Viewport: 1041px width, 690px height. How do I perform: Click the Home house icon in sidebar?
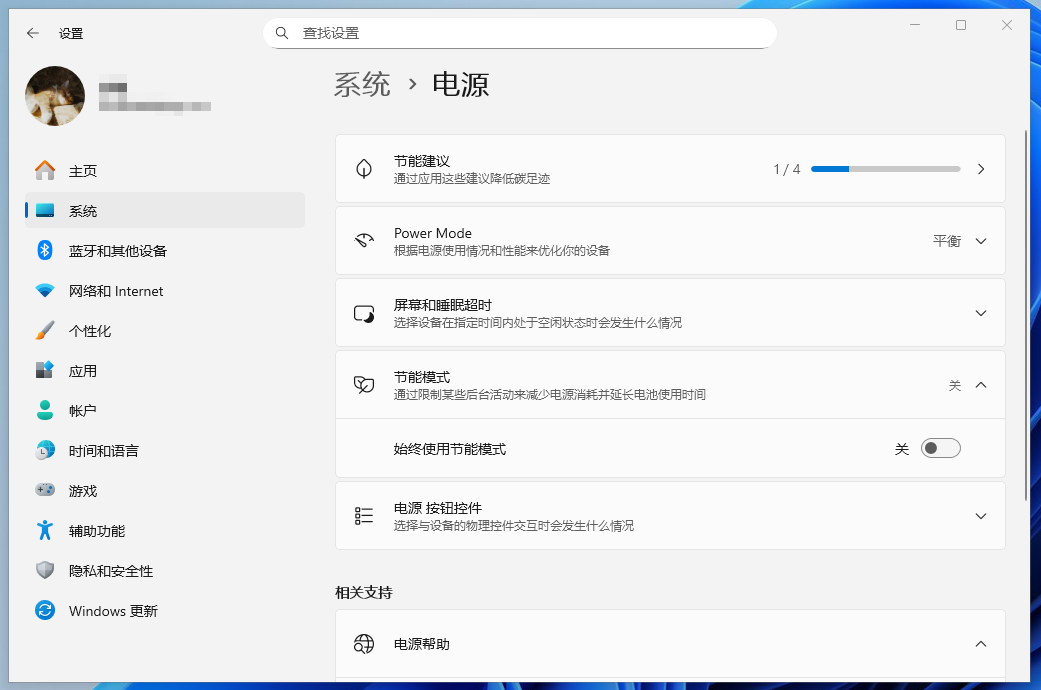(45, 171)
